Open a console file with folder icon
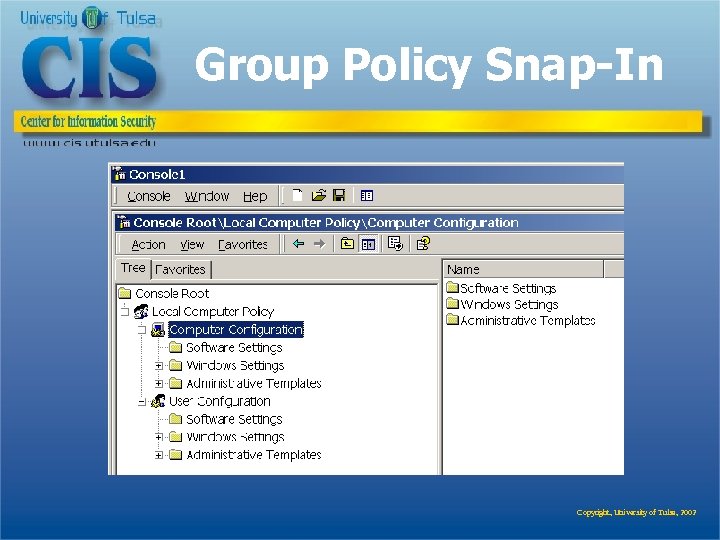720x540 pixels. click(318, 196)
